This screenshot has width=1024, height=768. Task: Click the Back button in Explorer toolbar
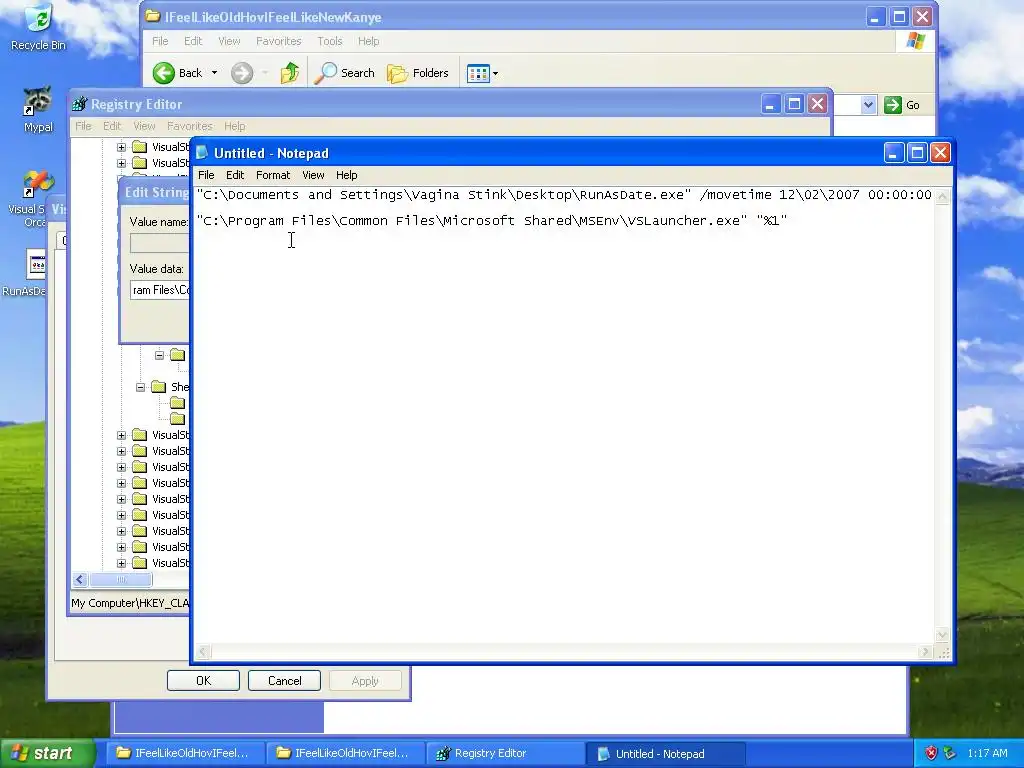(x=178, y=73)
